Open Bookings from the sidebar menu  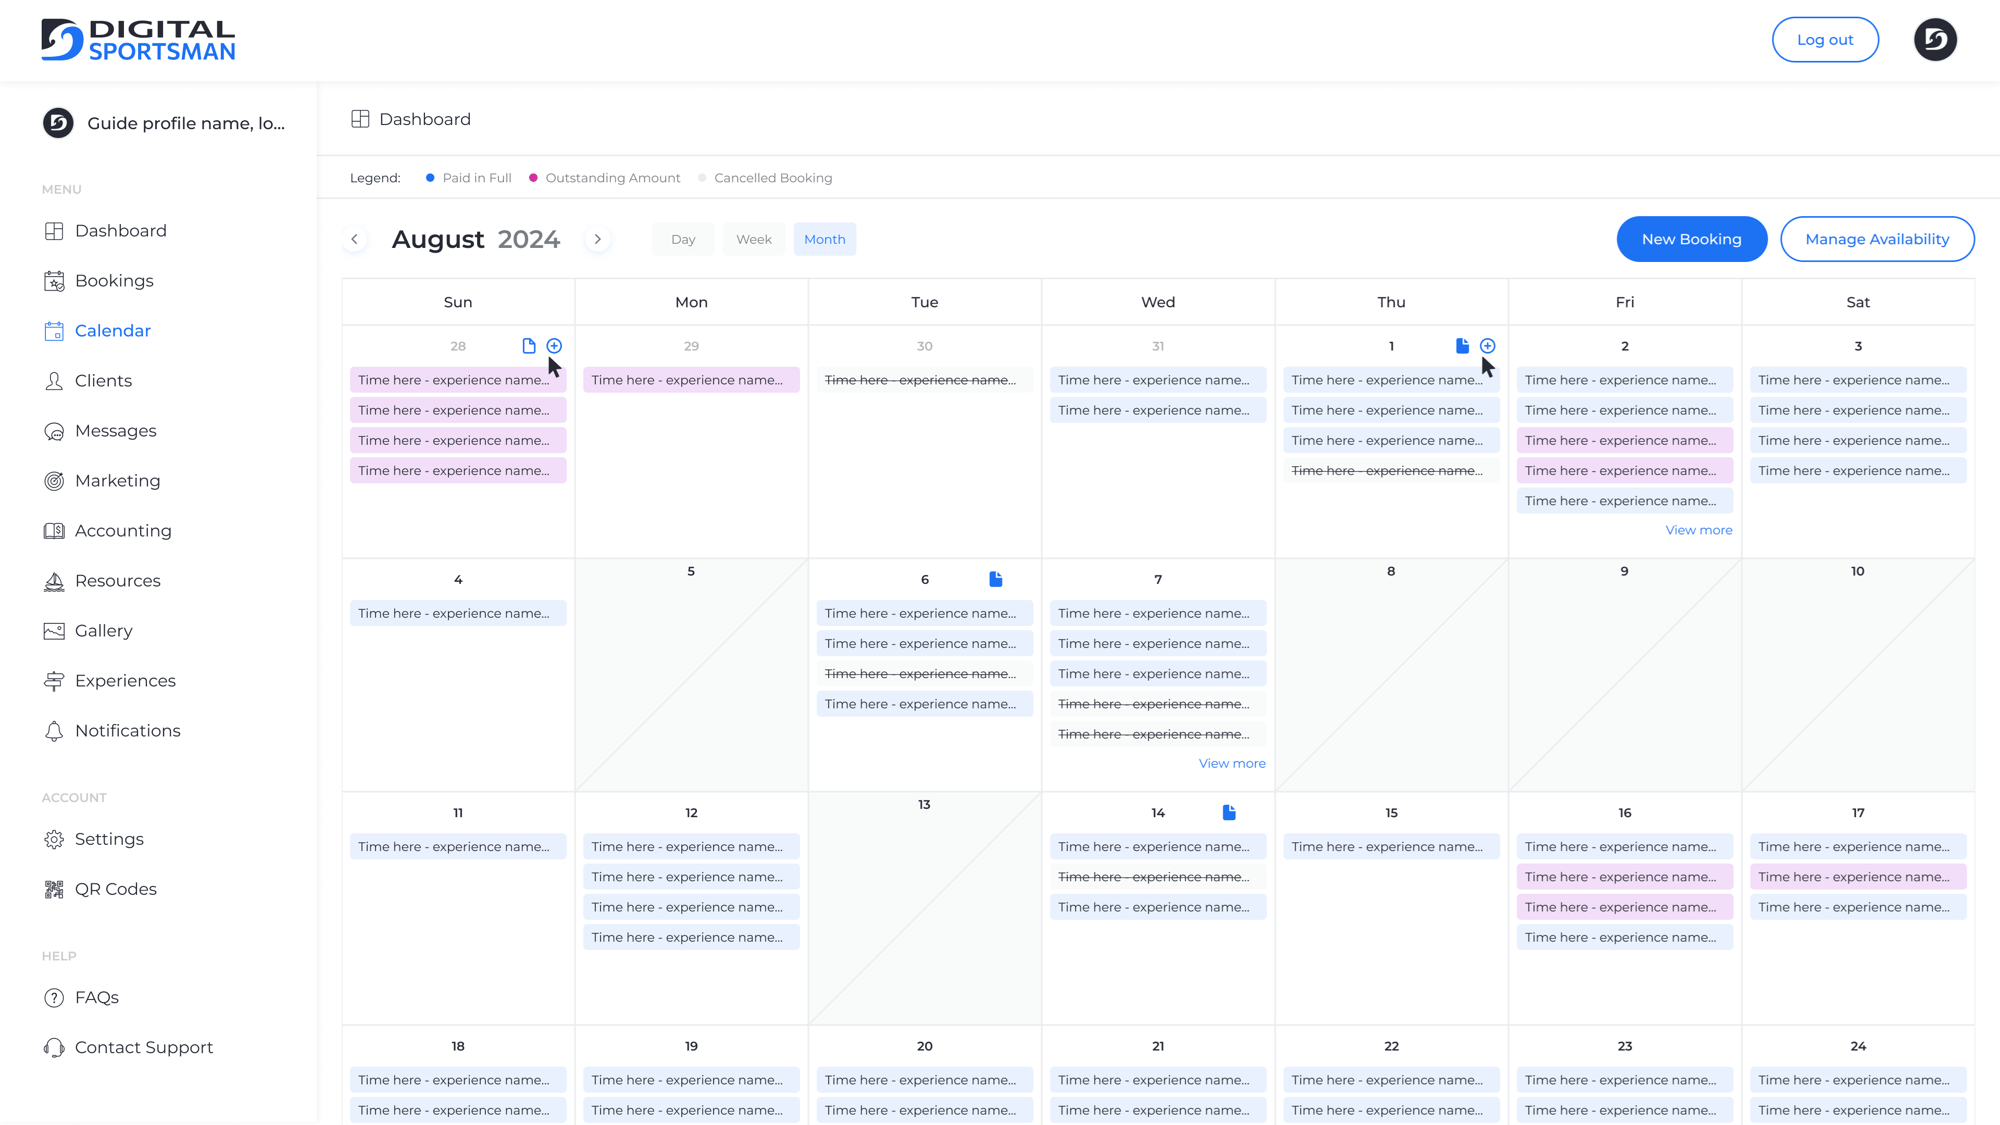[114, 281]
